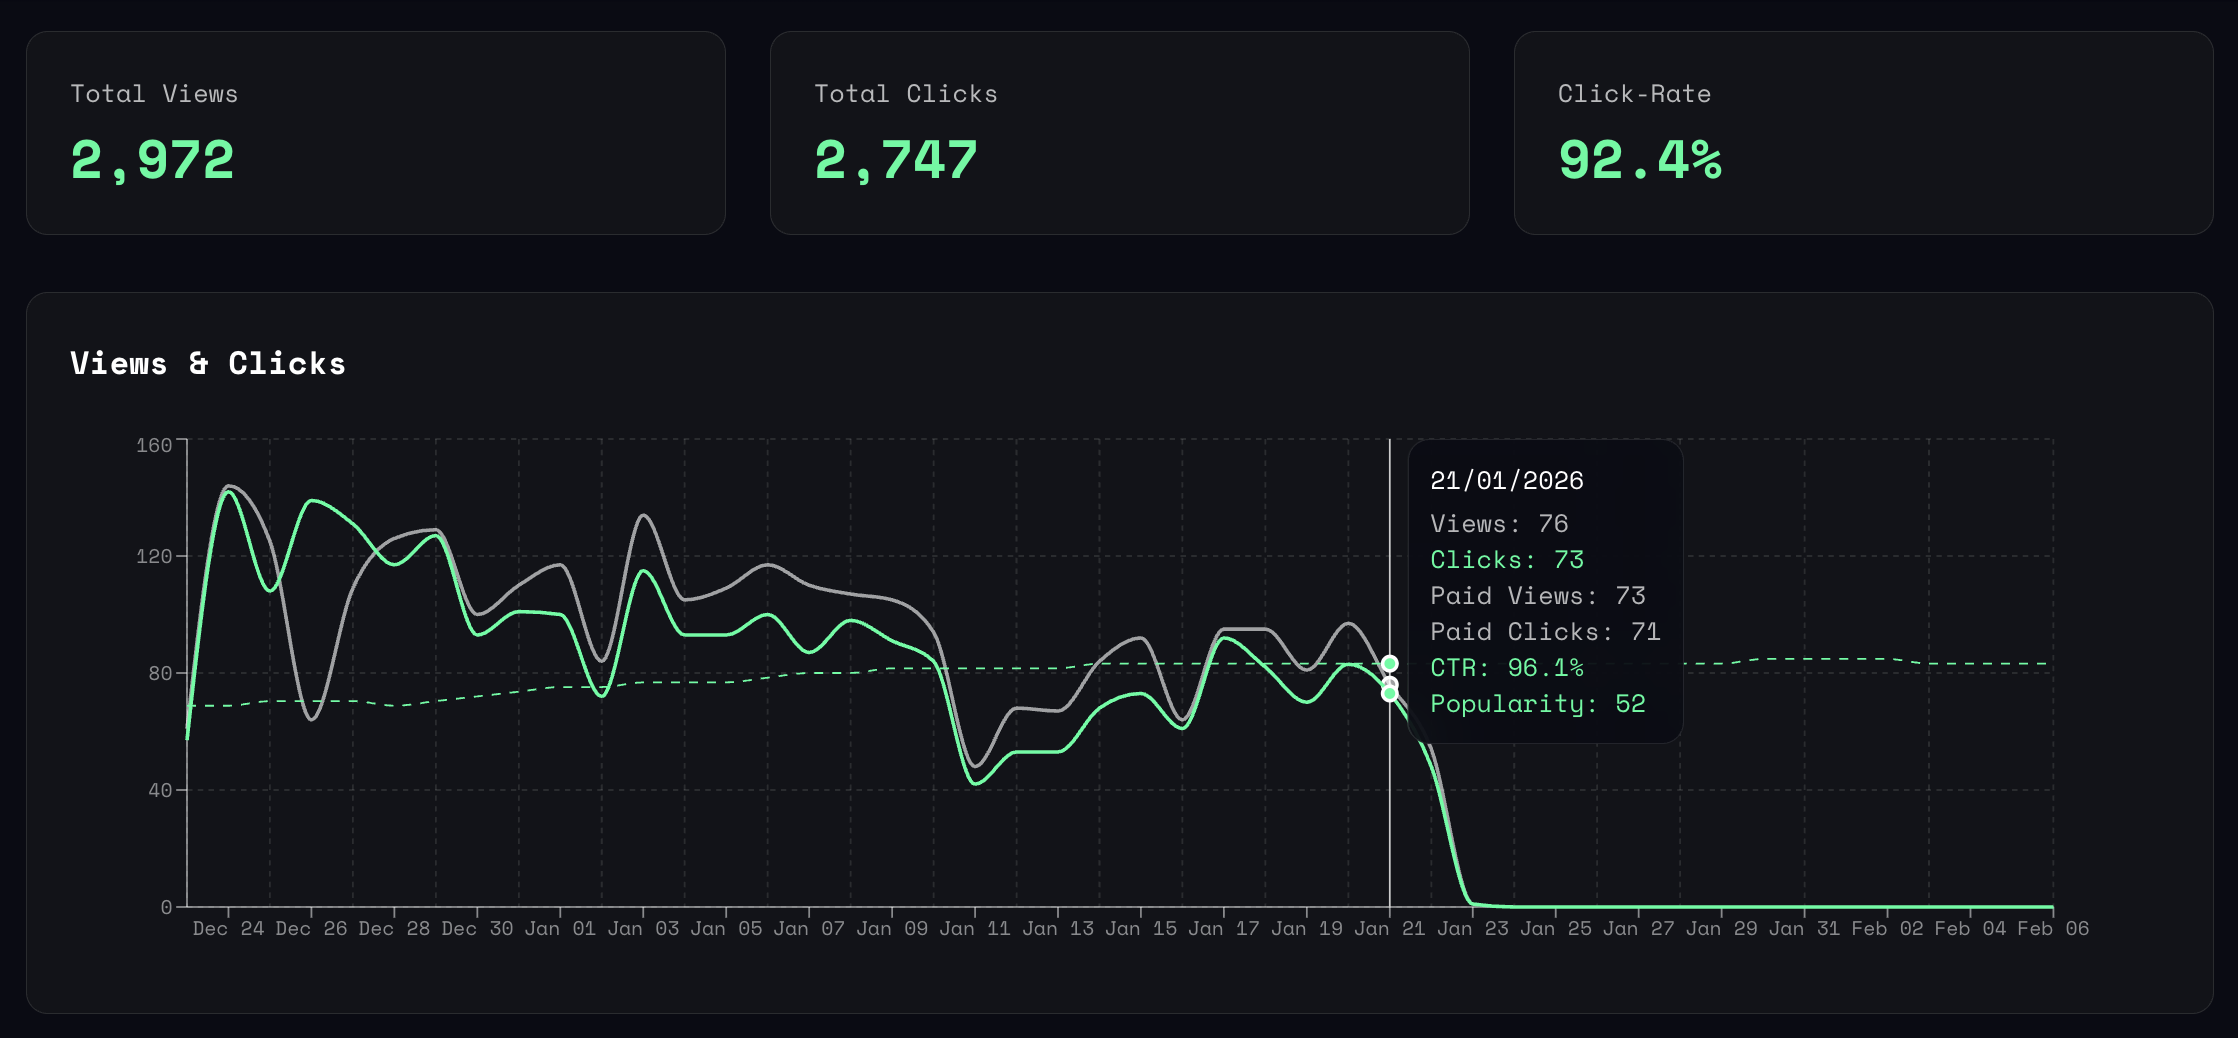Click the Paid Views: 73 tooltip line
Image resolution: width=2238 pixels, height=1038 pixels.
[1538, 595]
